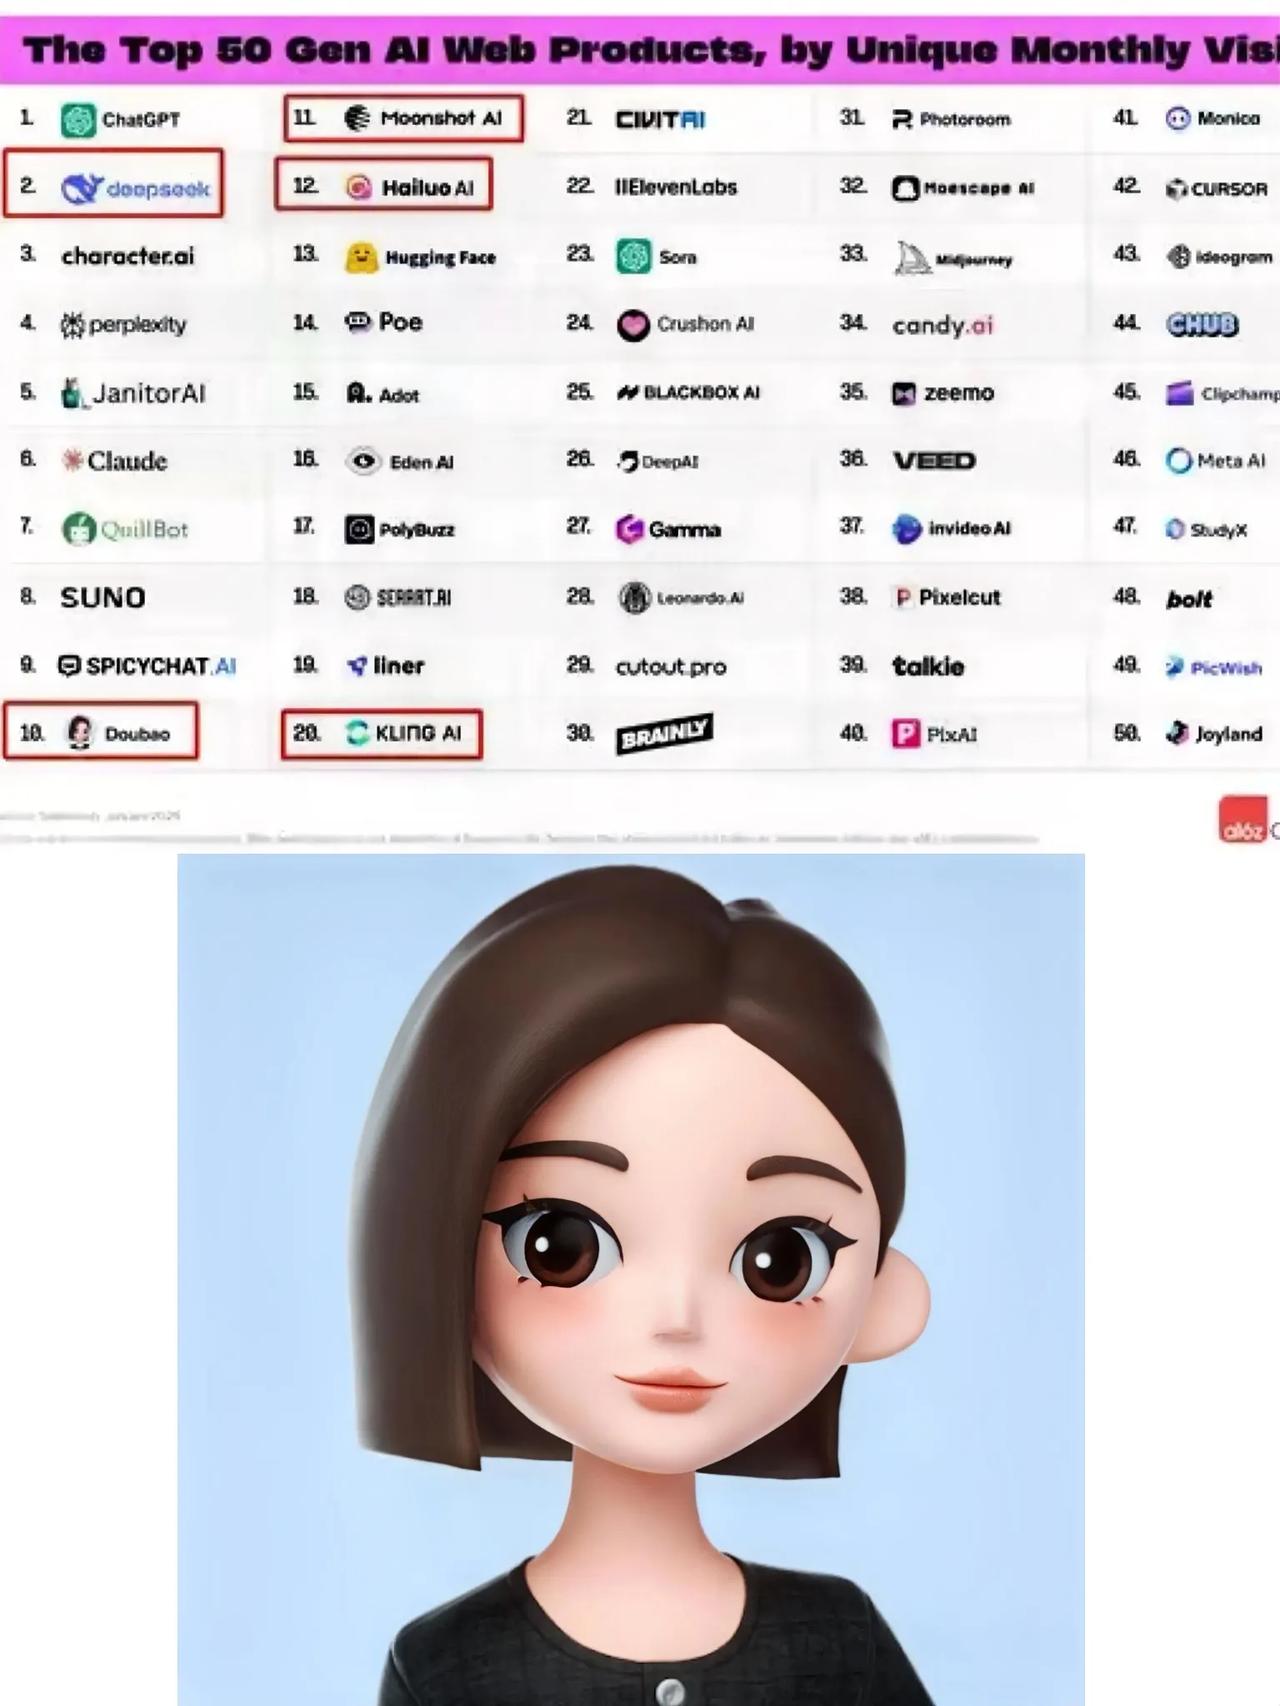Select the SeaArt.AI round logo
This screenshot has width=1280, height=1706.
357,598
